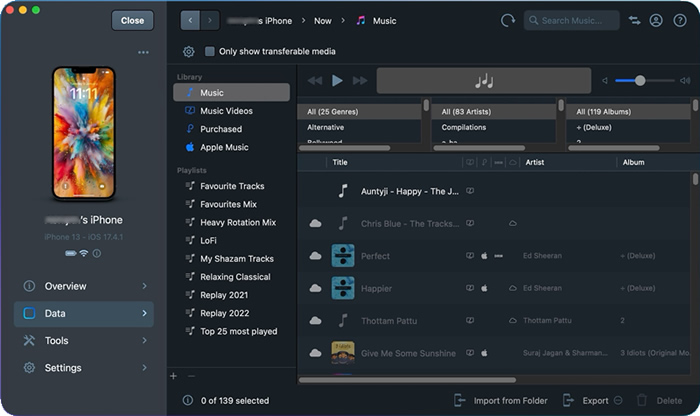Image resolution: width=700 pixels, height=416 pixels.
Task: Click Apple icon in Perfect row
Action: pyautogui.click(x=484, y=256)
